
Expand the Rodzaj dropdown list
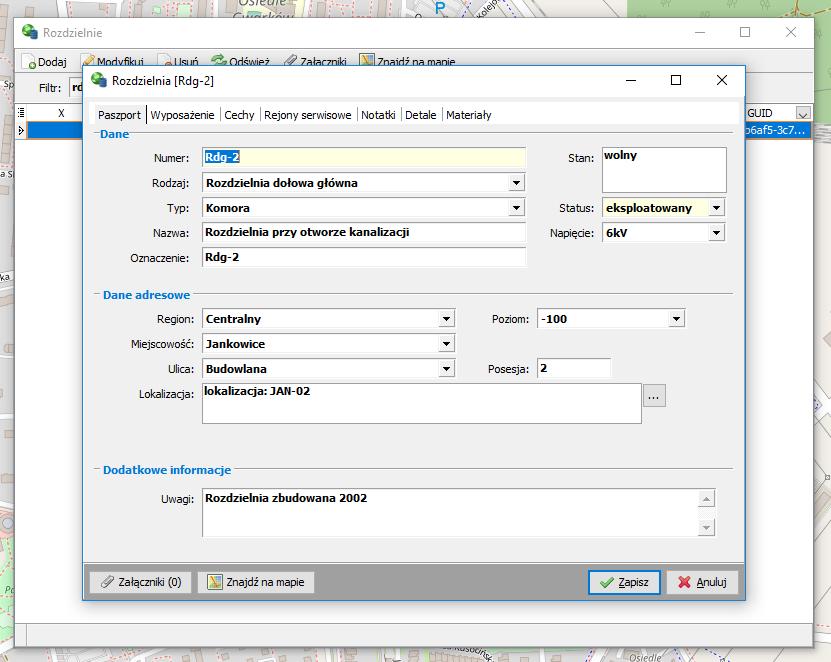(516, 183)
